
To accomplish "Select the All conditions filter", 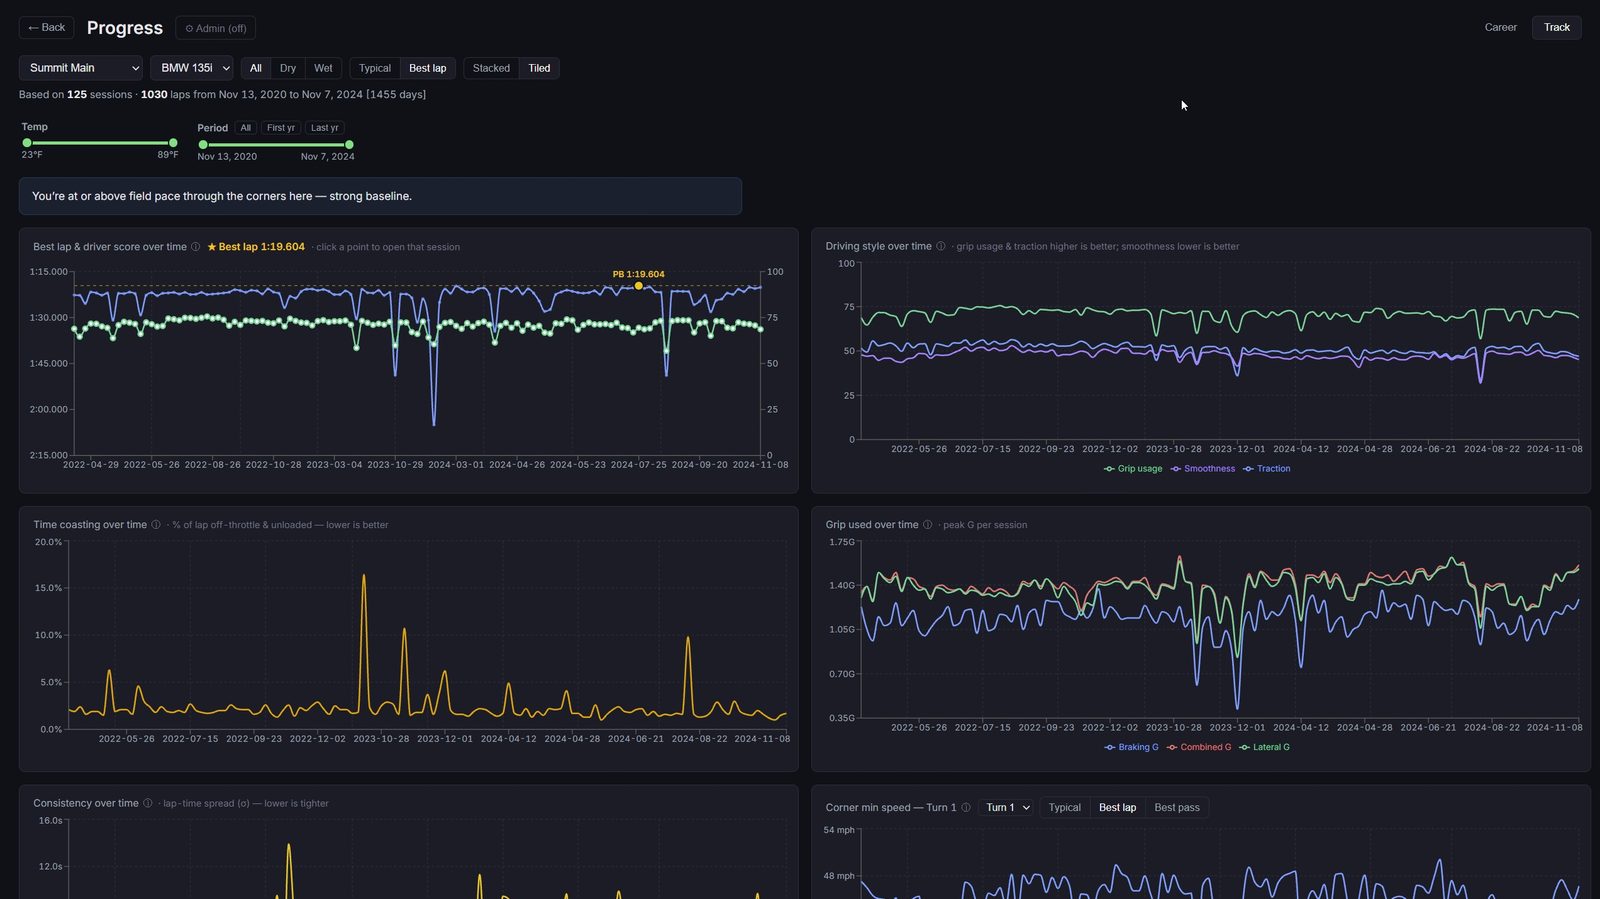I will click(256, 68).
